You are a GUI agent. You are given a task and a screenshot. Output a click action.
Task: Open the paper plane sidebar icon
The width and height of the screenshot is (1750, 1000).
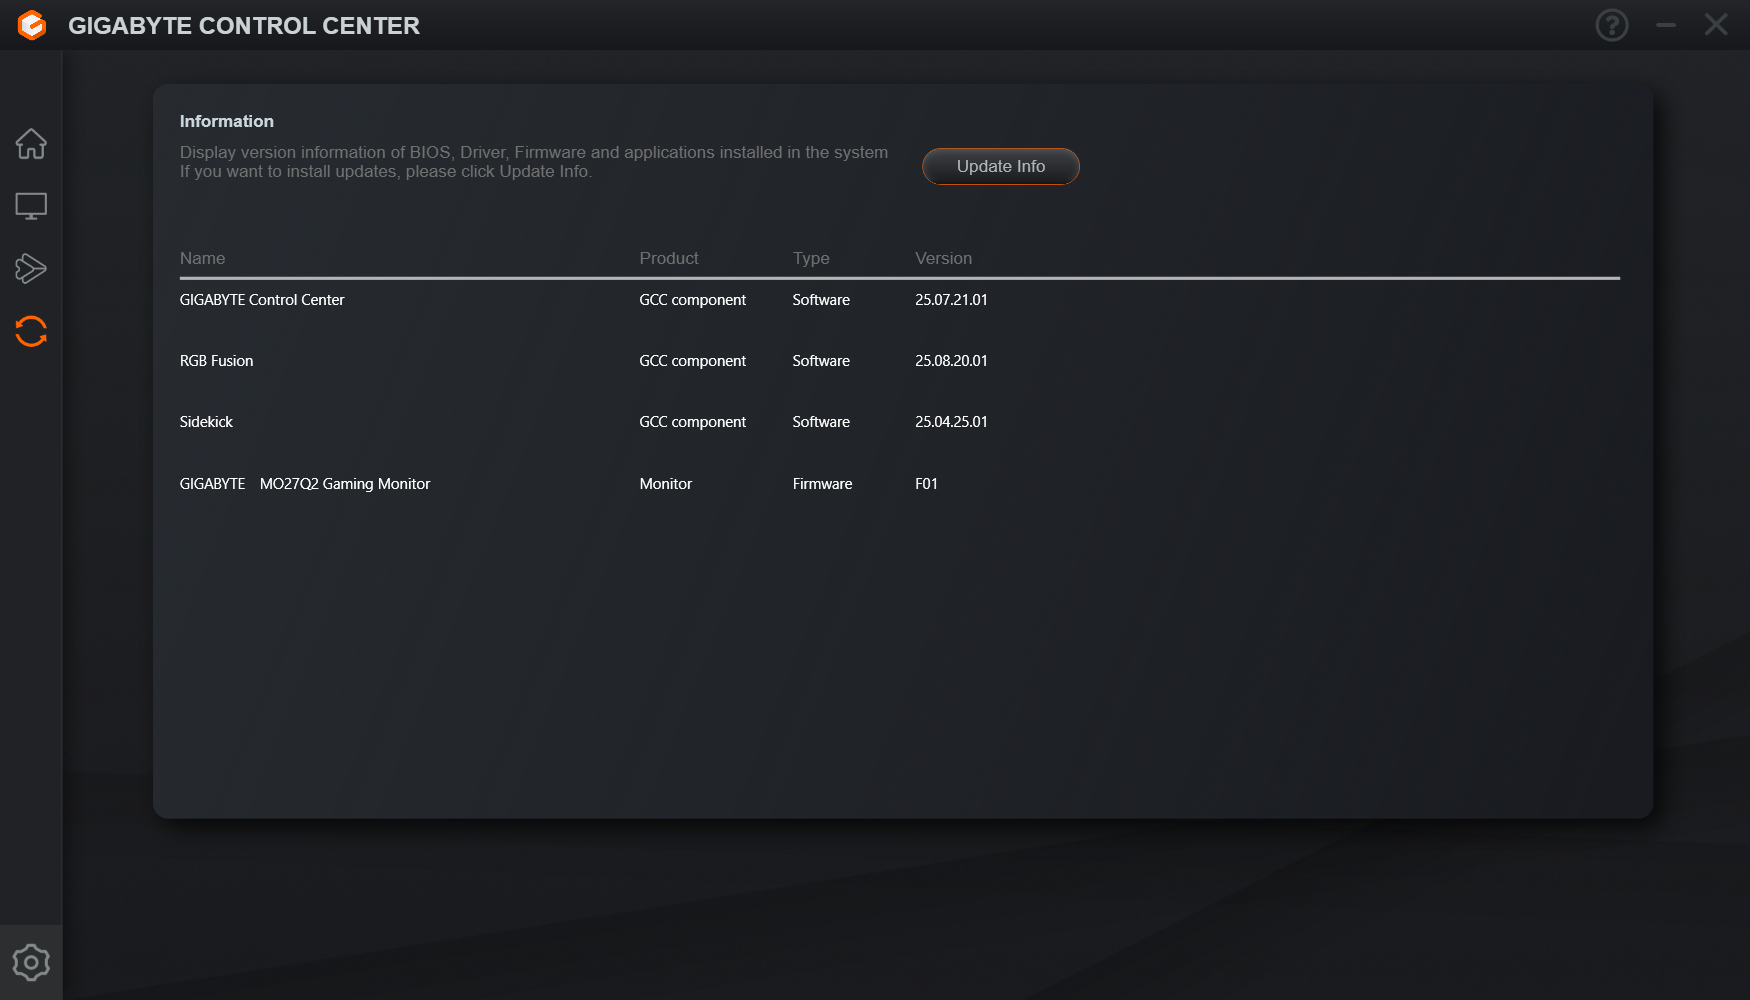click(31, 268)
